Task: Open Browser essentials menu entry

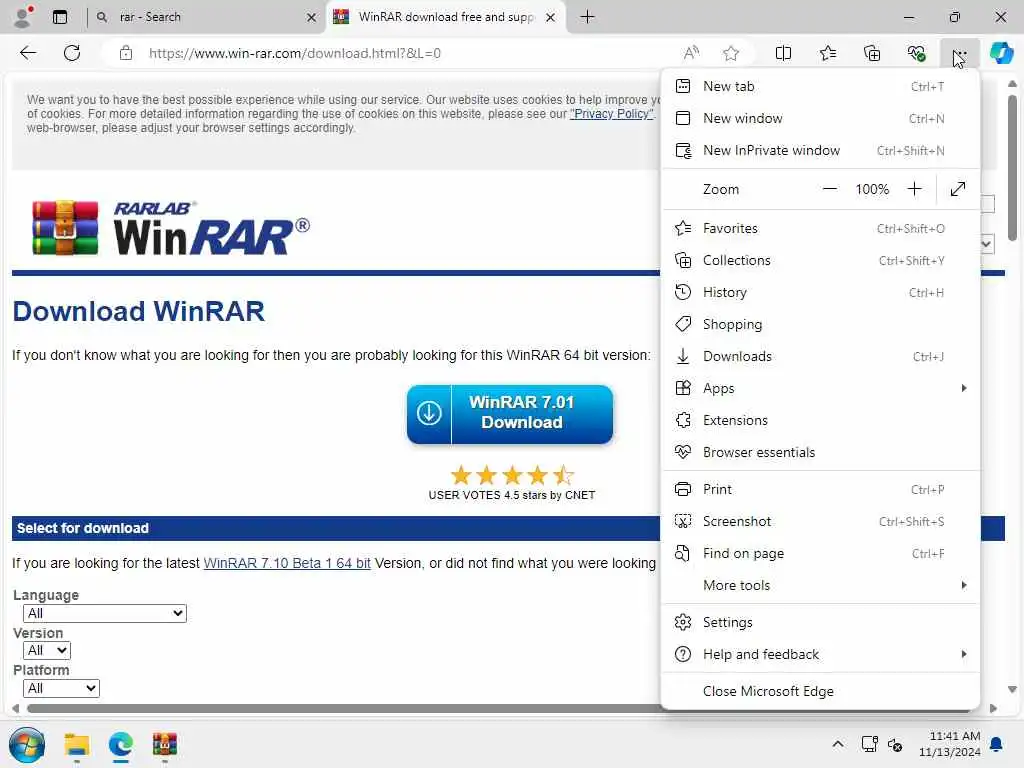Action: (820, 453)
